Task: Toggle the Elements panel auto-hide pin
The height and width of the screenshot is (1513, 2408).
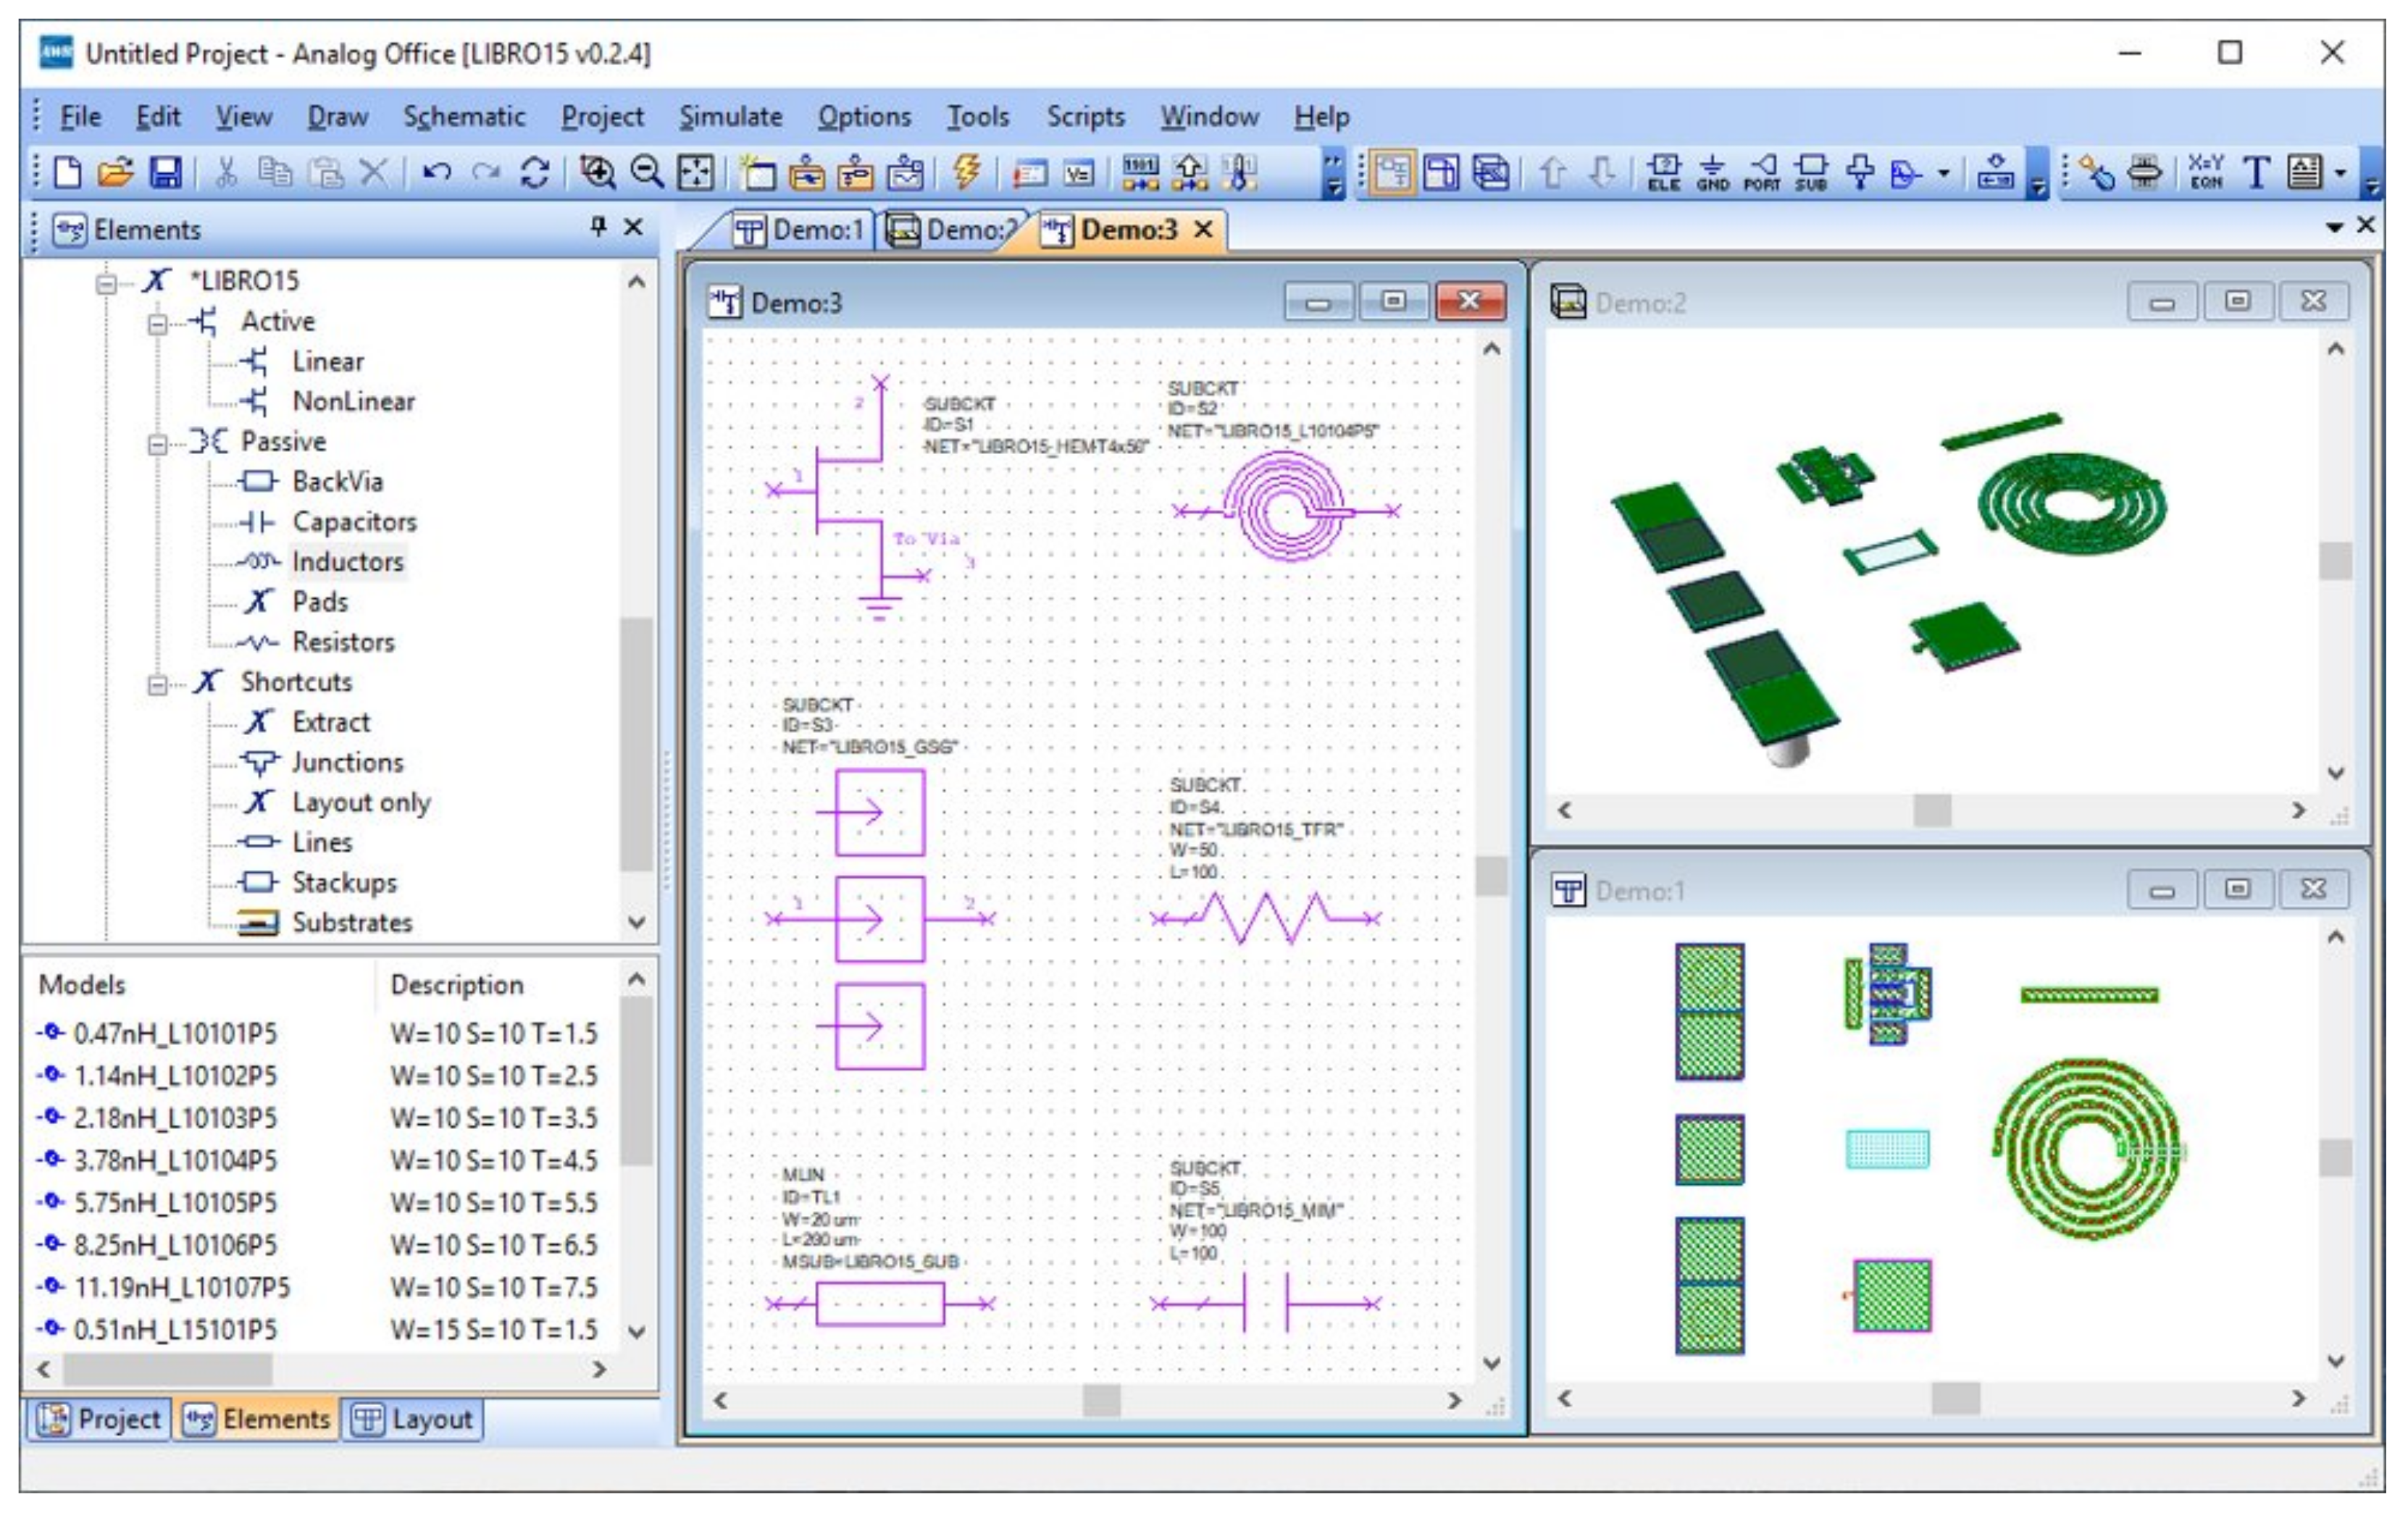Action: tap(598, 227)
